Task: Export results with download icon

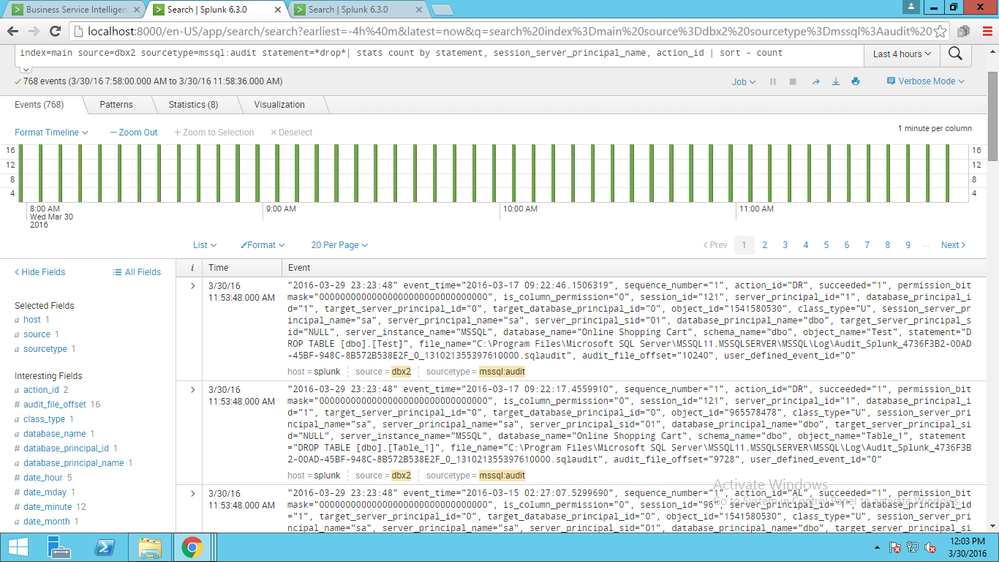Action: coord(836,82)
